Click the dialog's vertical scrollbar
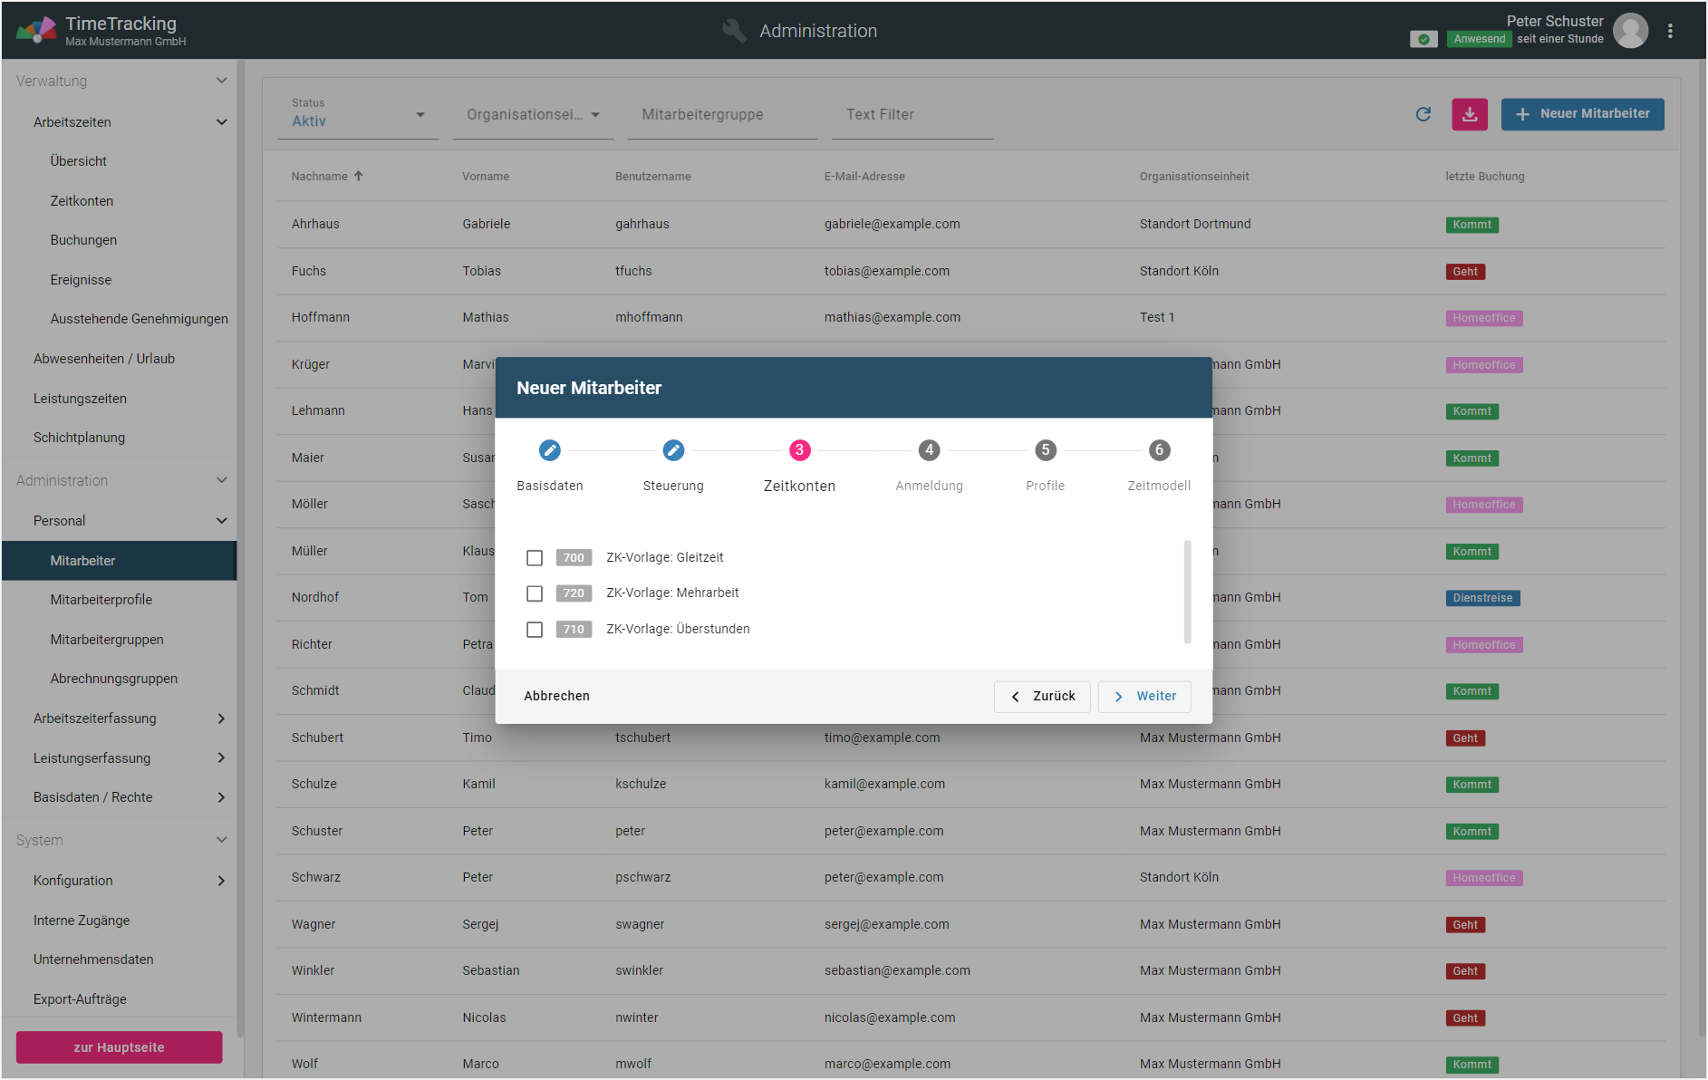Viewport: 1708px width, 1080px height. click(1187, 592)
